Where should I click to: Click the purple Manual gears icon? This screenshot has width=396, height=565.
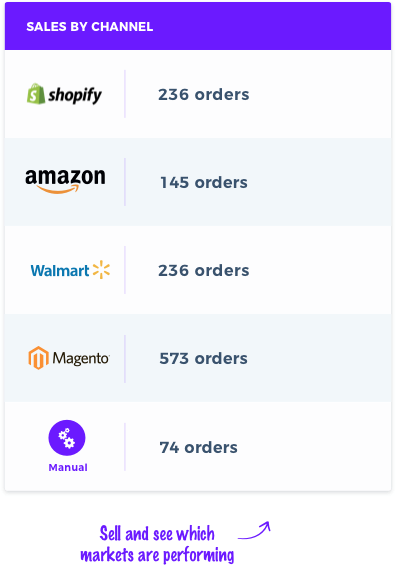coord(67,438)
